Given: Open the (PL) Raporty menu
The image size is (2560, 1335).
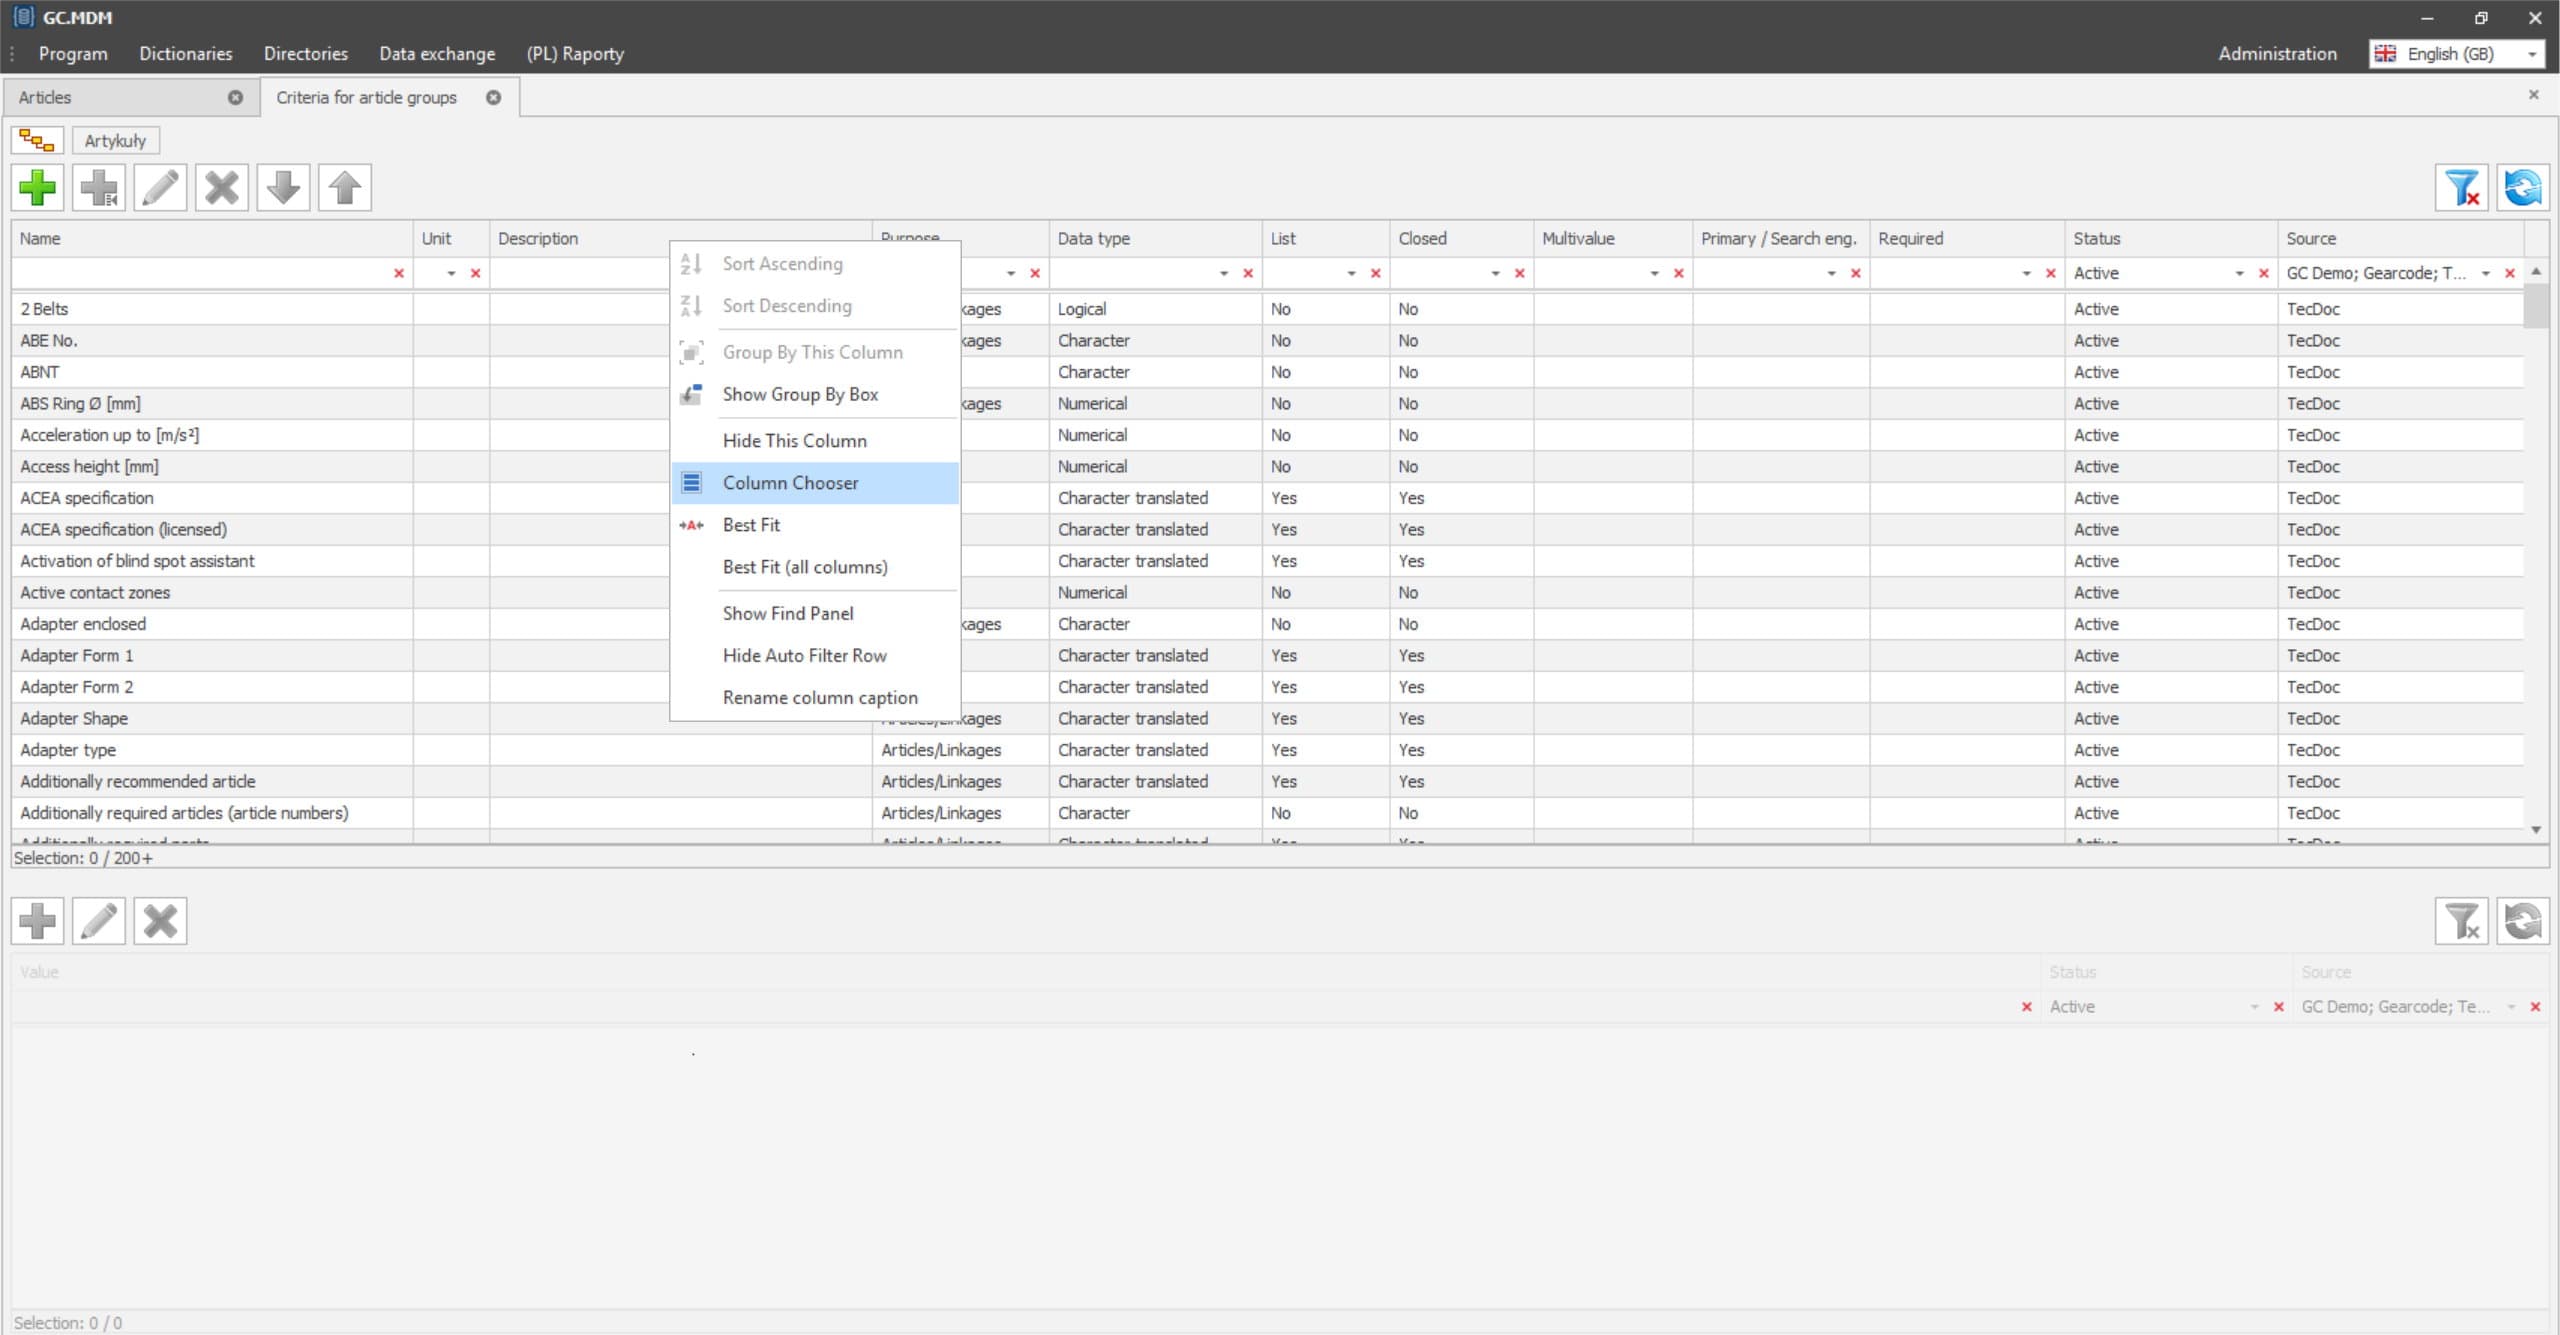Looking at the screenshot, I should tap(575, 54).
